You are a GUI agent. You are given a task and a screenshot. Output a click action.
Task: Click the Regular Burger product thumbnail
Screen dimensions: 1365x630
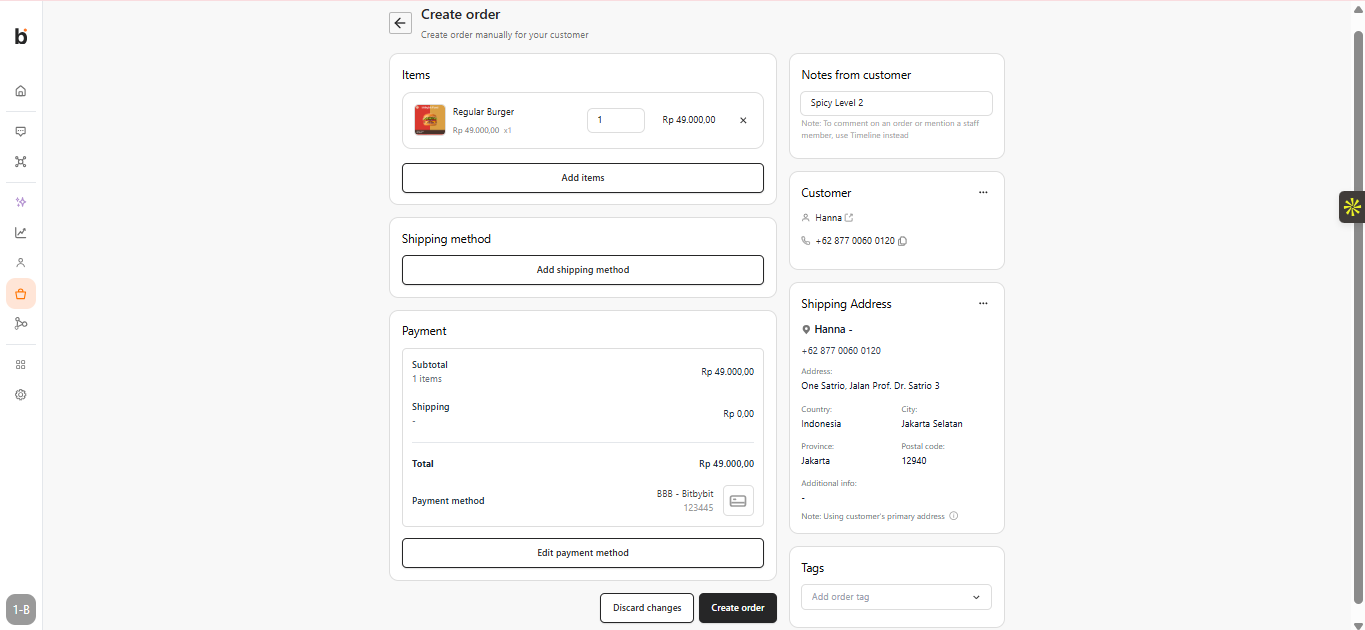pyautogui.click(x=430, y=120)
